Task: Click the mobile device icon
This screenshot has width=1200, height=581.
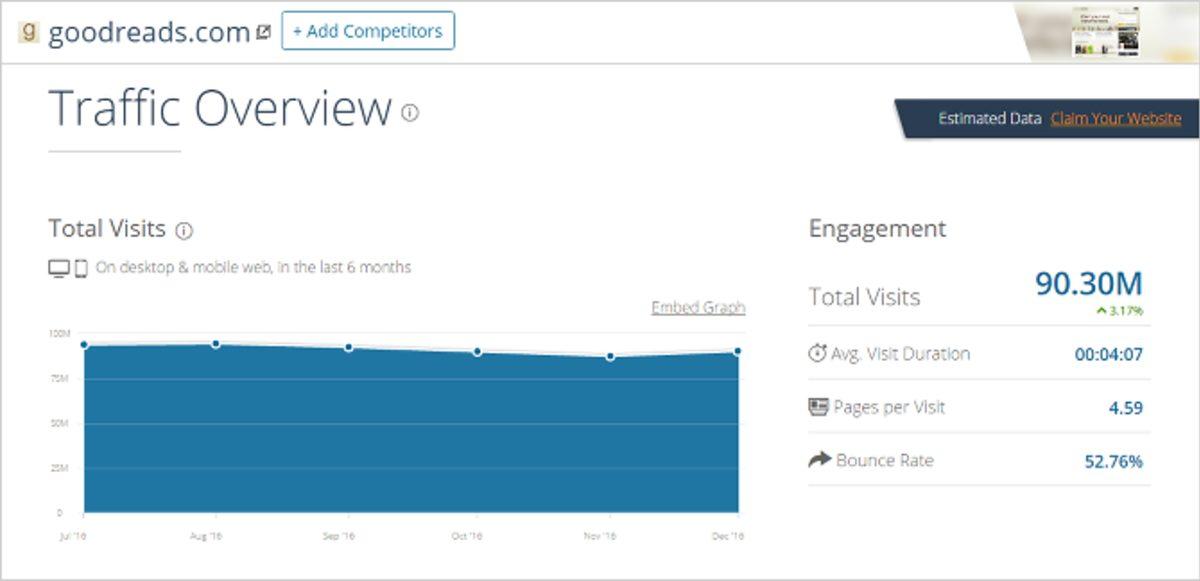Action: tap(81, 268)
